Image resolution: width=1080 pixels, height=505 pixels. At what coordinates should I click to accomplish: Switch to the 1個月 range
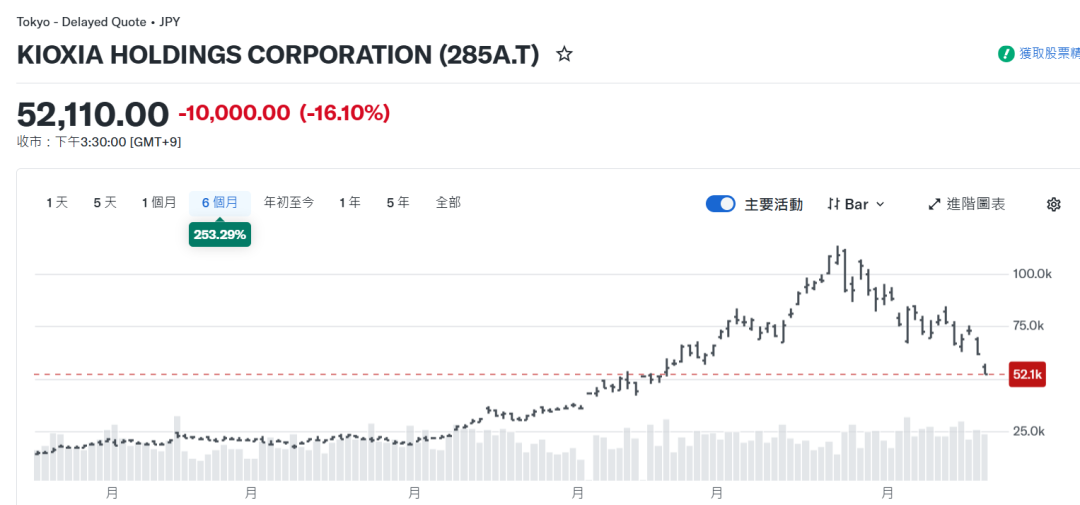tap(159, 203)
